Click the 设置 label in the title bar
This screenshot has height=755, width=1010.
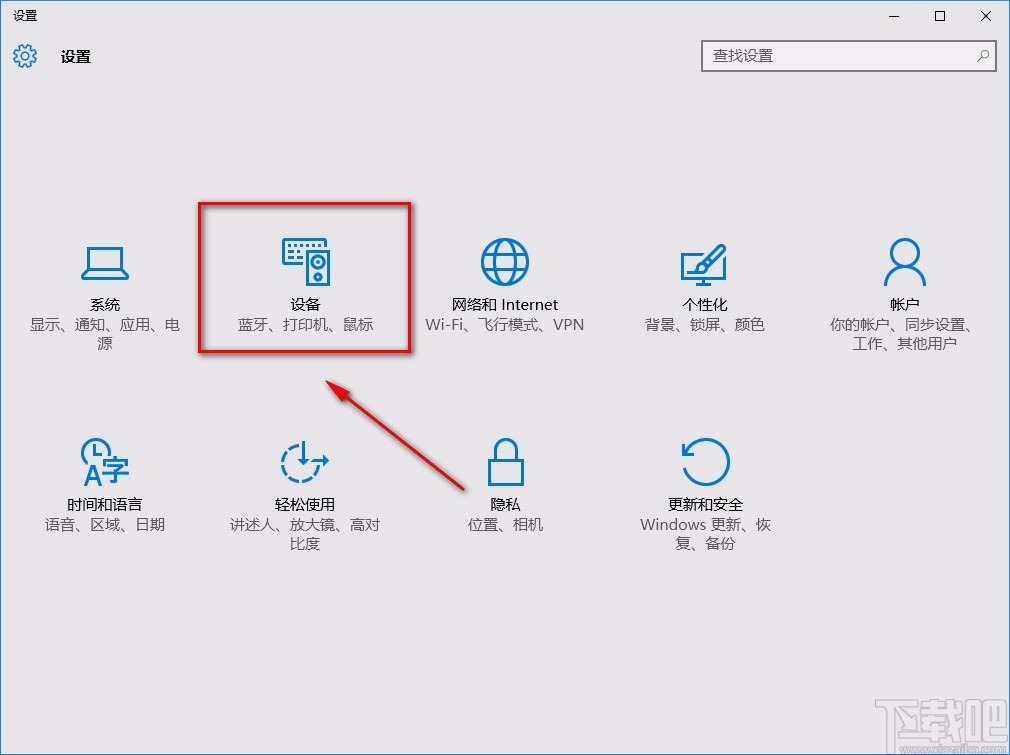[25, 15]
